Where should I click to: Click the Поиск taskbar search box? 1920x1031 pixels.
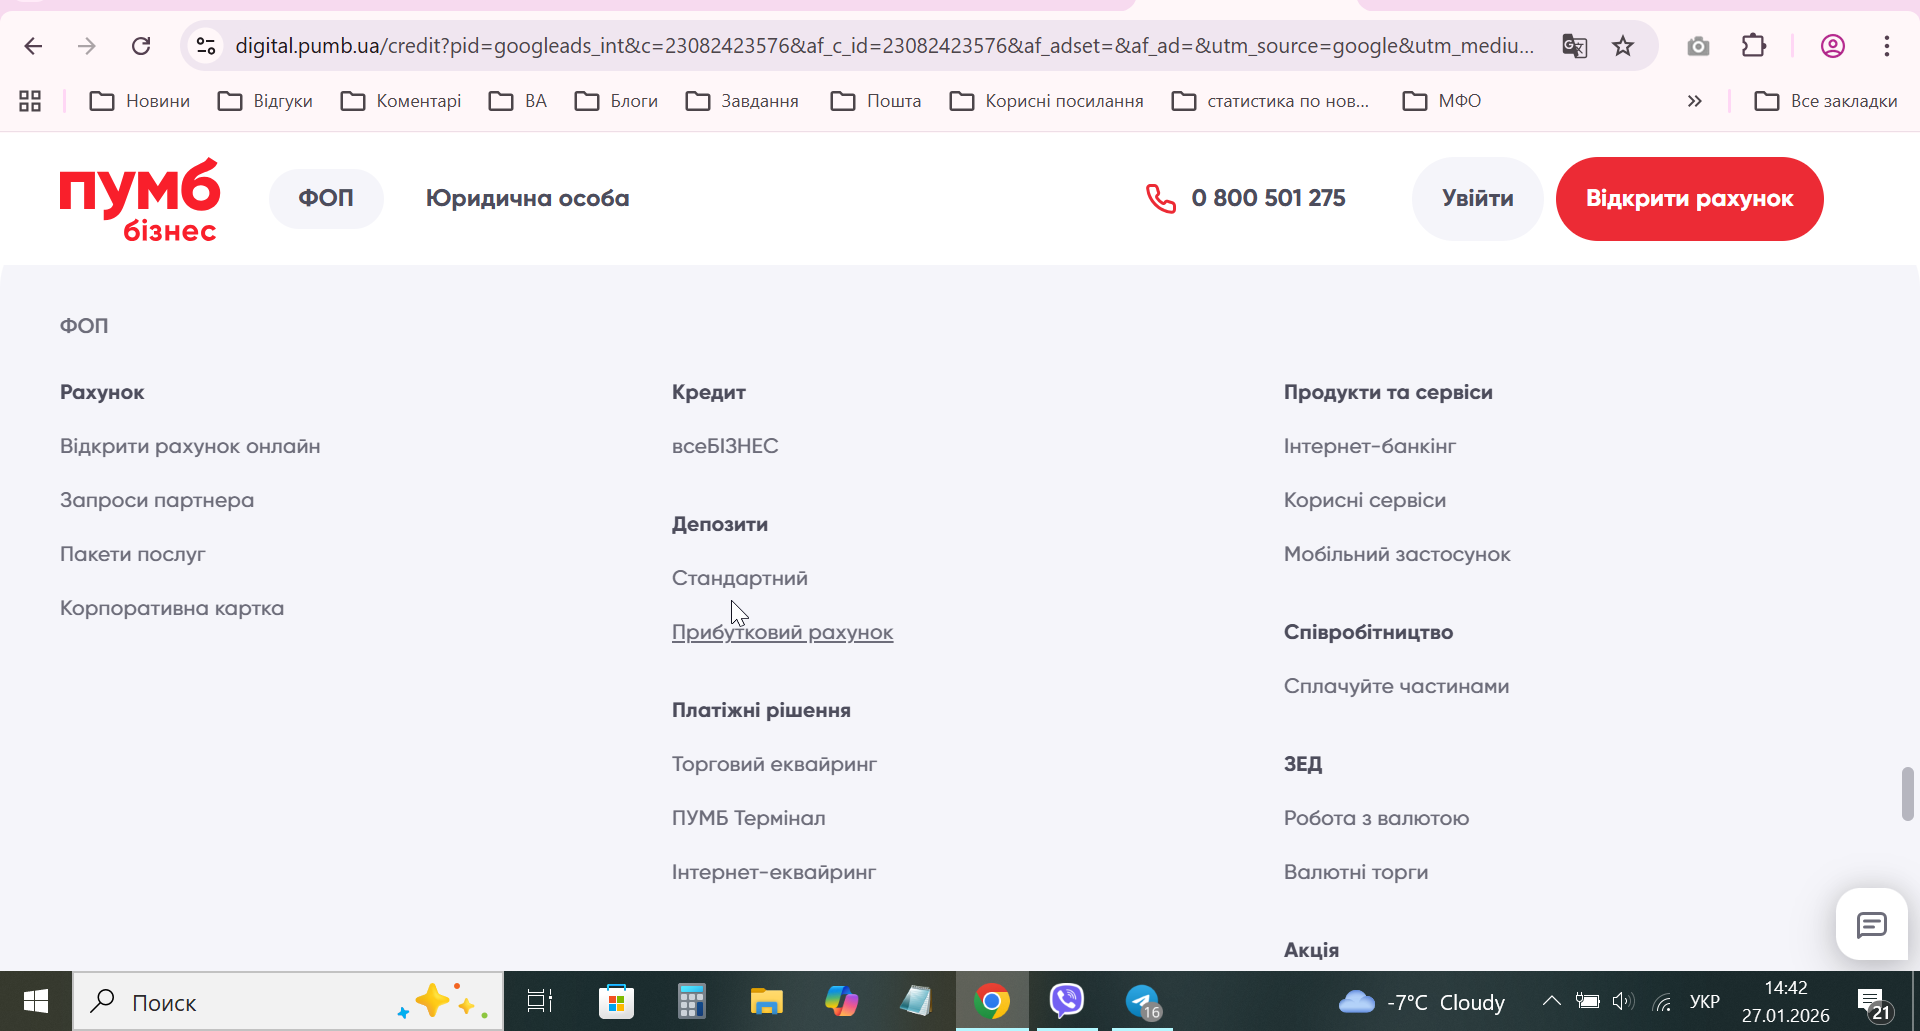pyautogui.click(x=288, y=1001)
